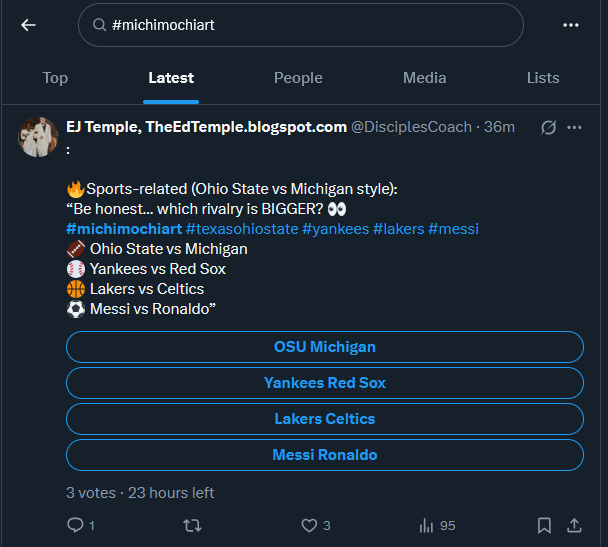608x547 pixels.
Task: Like the rivalry poll post
Action: pos(310,525)
